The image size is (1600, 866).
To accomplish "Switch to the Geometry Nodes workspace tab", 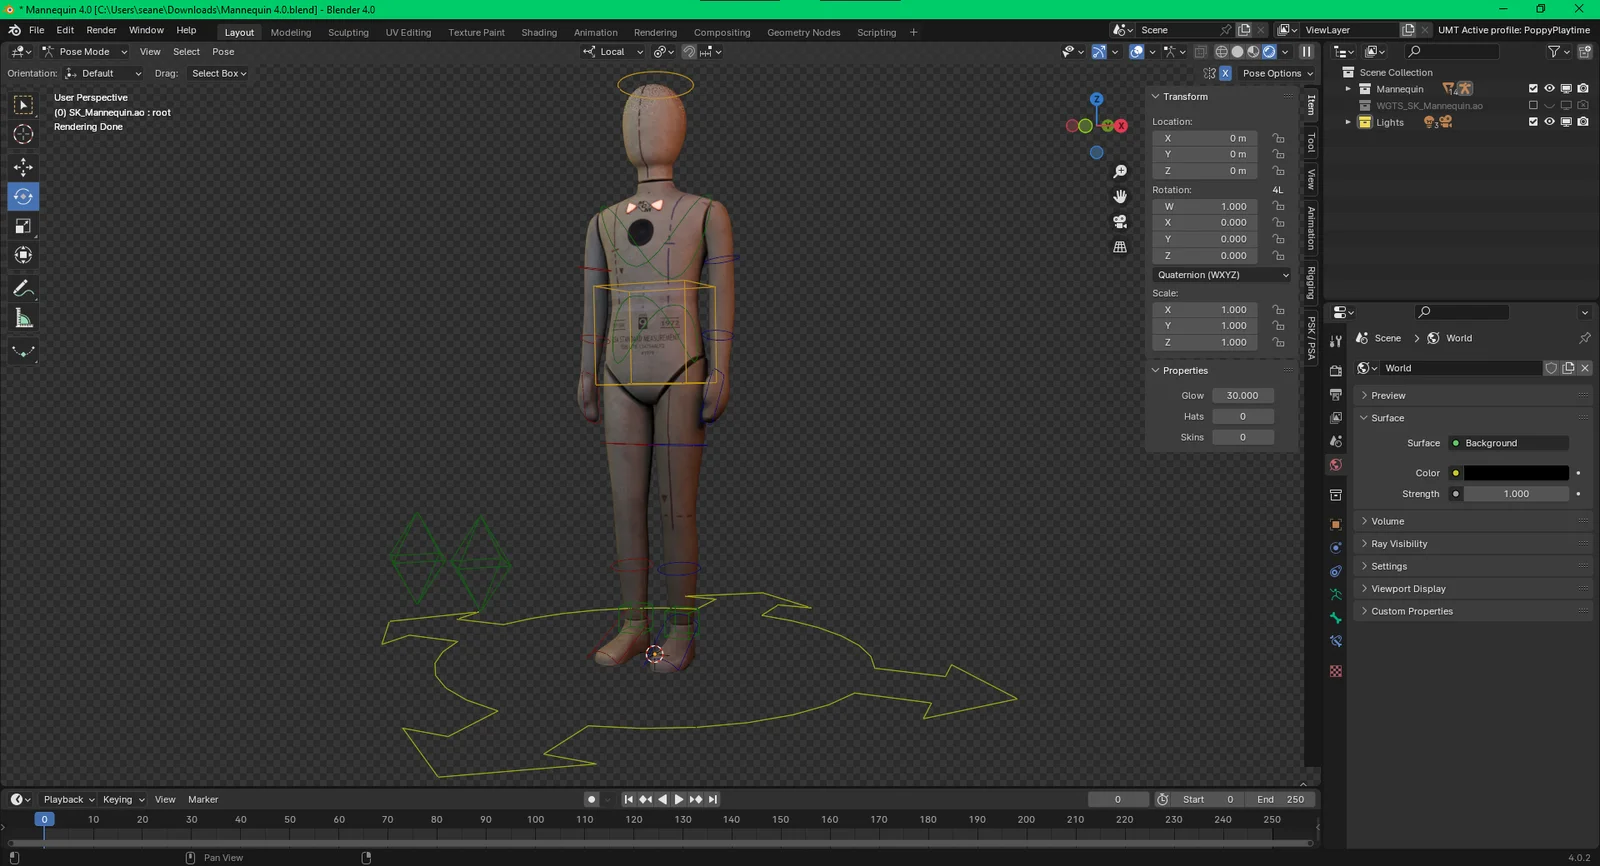I will [x=804, y=32].
